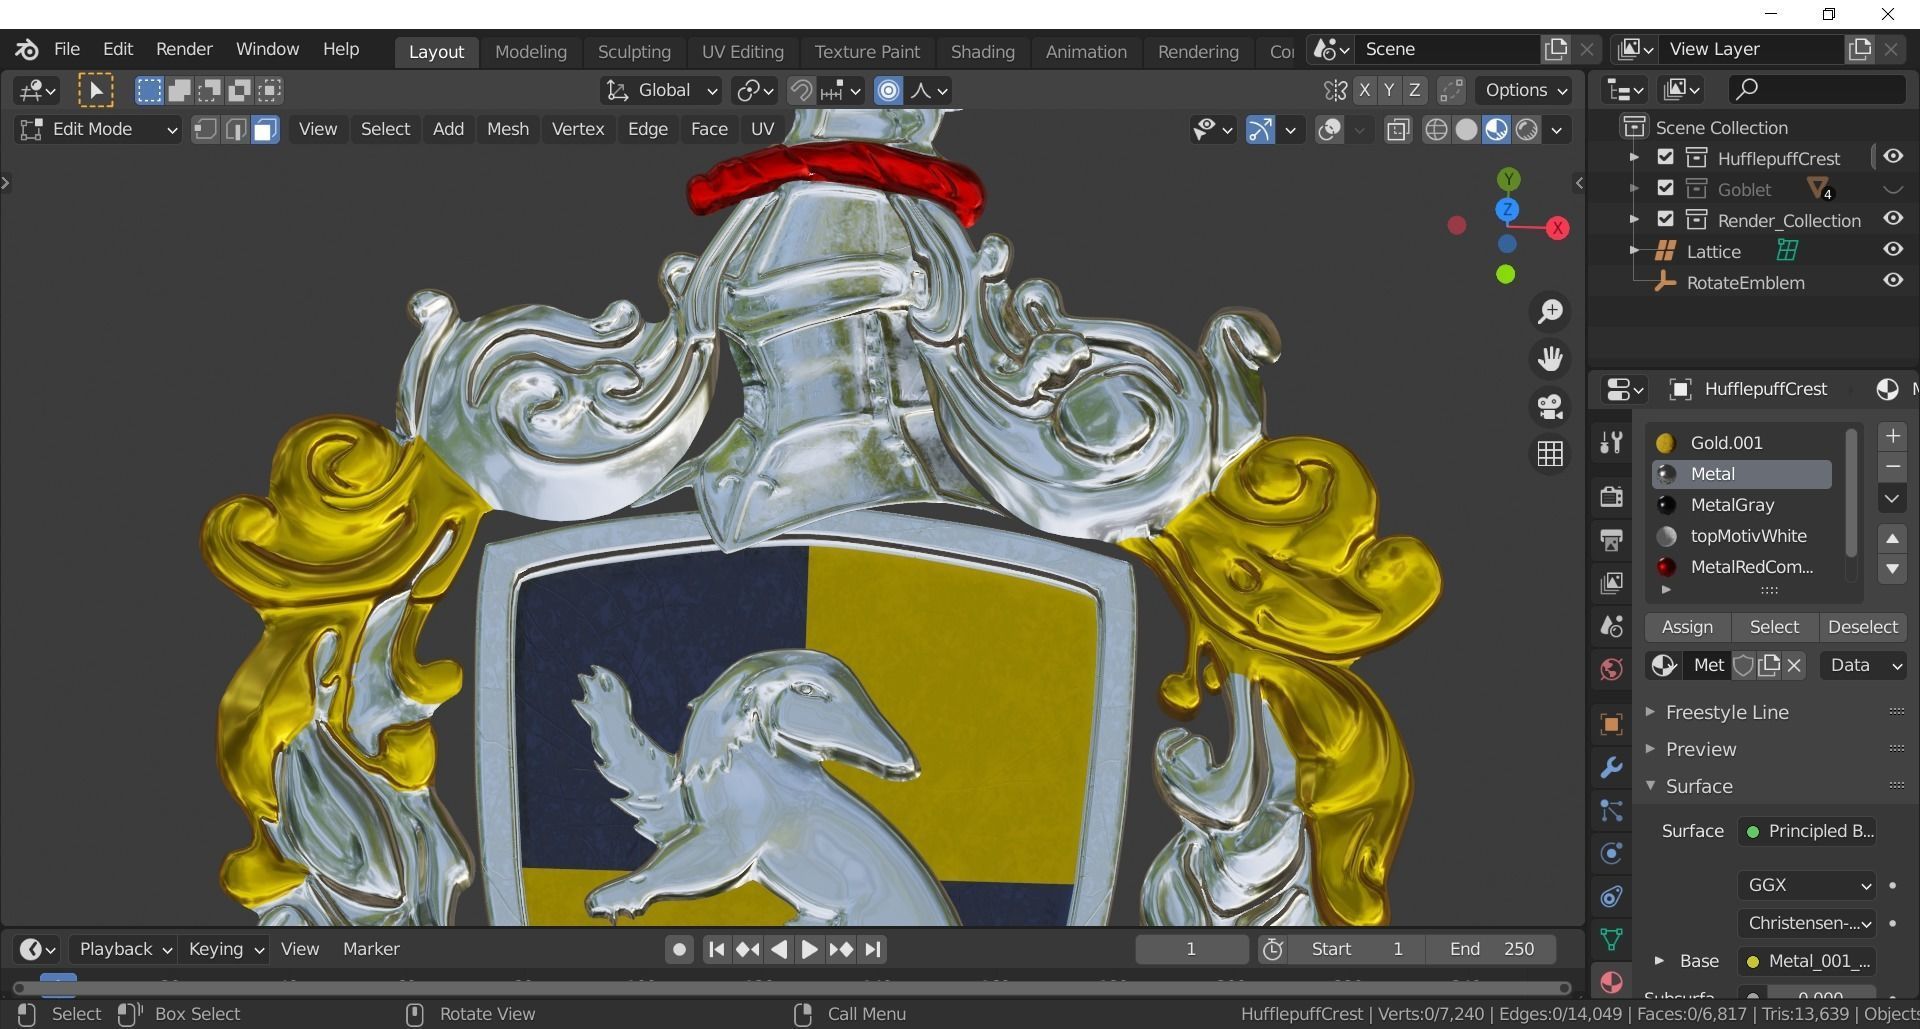Image resolution: width=1920 pixels, height=1029 pixels.
Task: Open the UV menu
Action: pos(762,129)
